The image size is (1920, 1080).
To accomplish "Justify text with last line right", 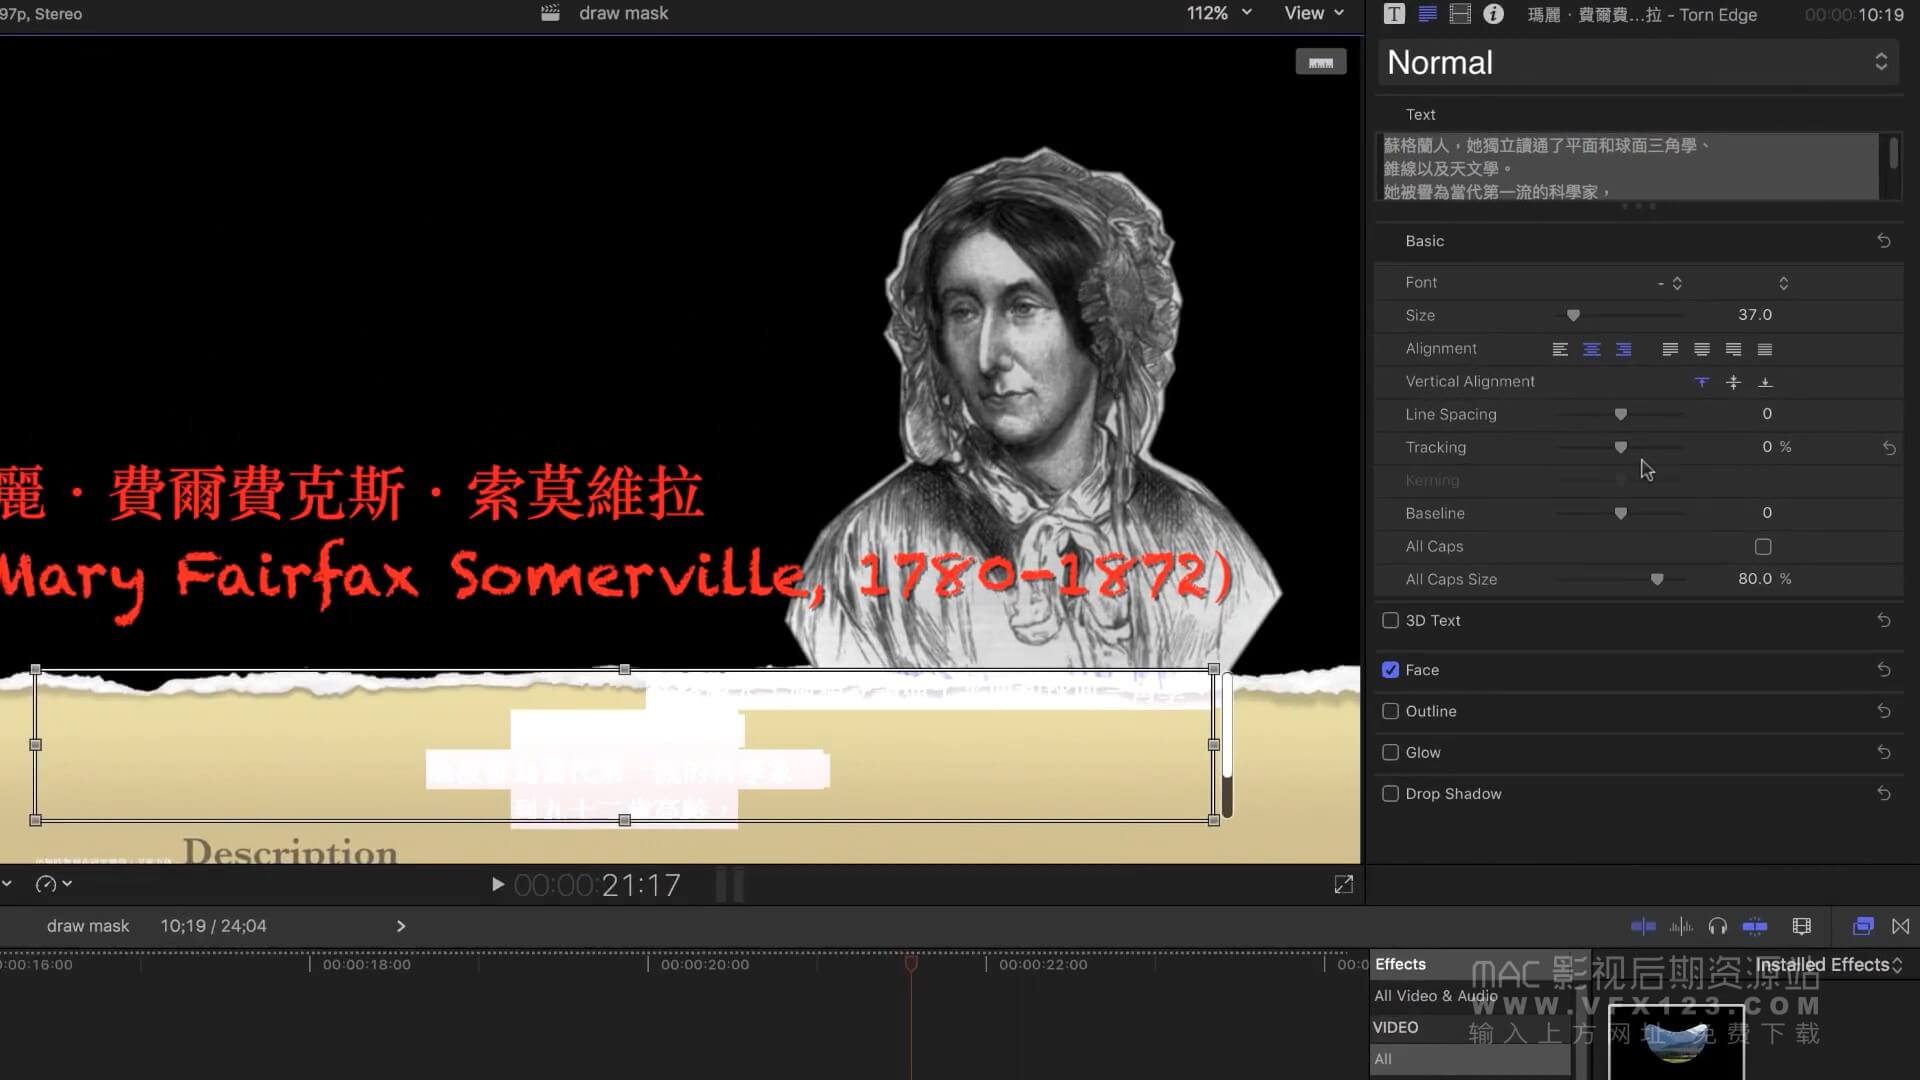I will (x=1734, y=349).
